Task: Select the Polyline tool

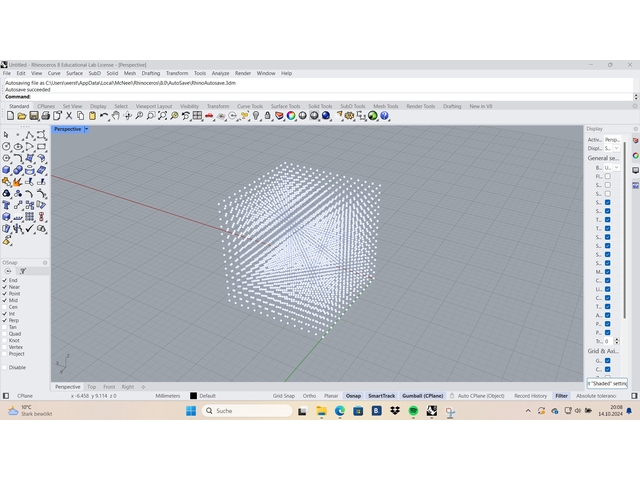Action: [x=29, y=135]
